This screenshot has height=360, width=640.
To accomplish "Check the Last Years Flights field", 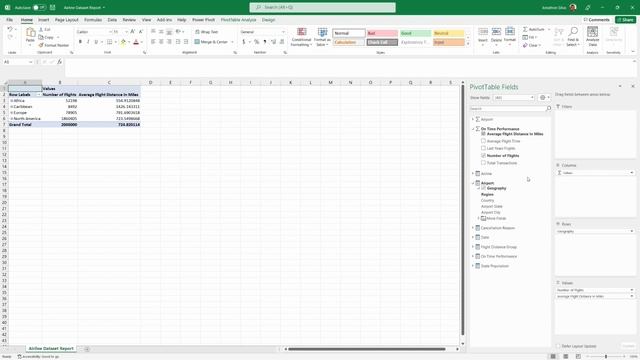I will [483, 149].
